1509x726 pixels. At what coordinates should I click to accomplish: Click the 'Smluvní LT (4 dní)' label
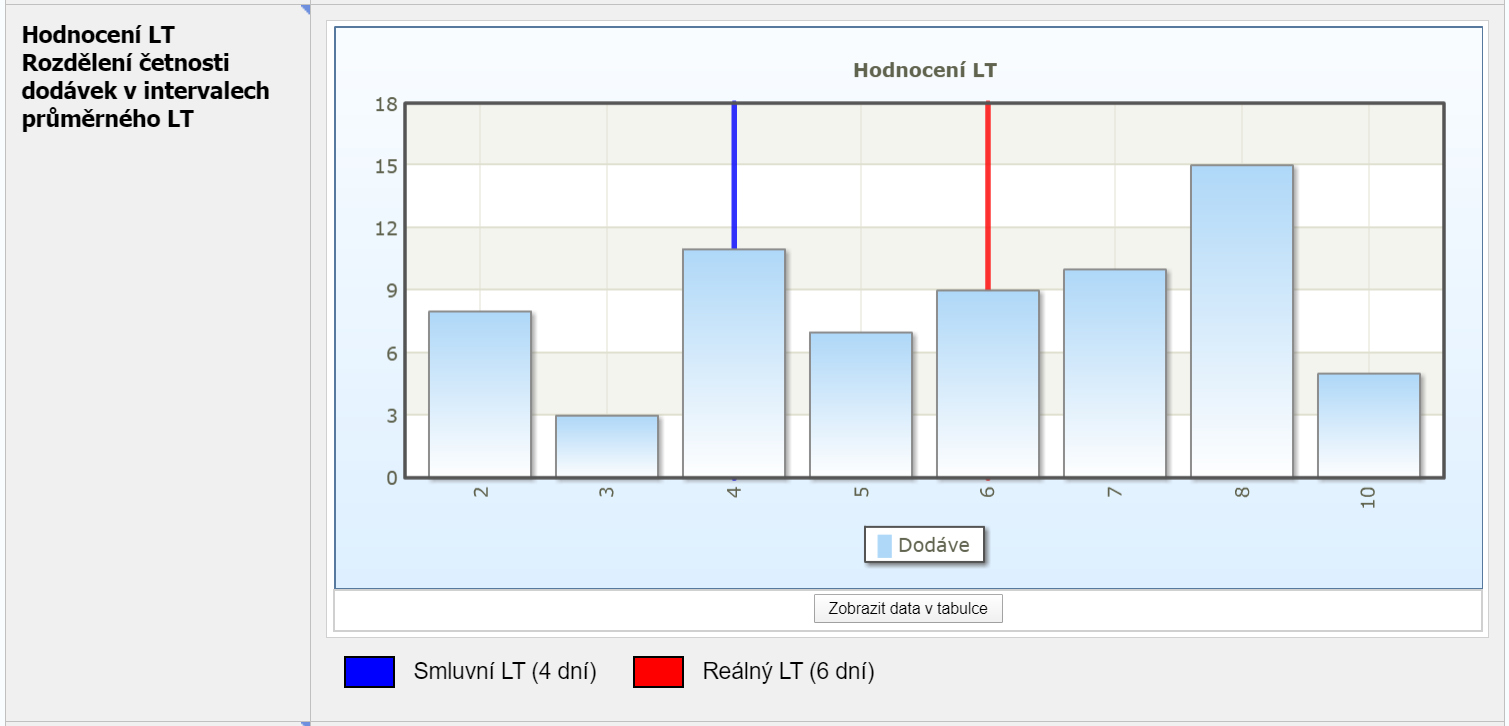[505, 672]
